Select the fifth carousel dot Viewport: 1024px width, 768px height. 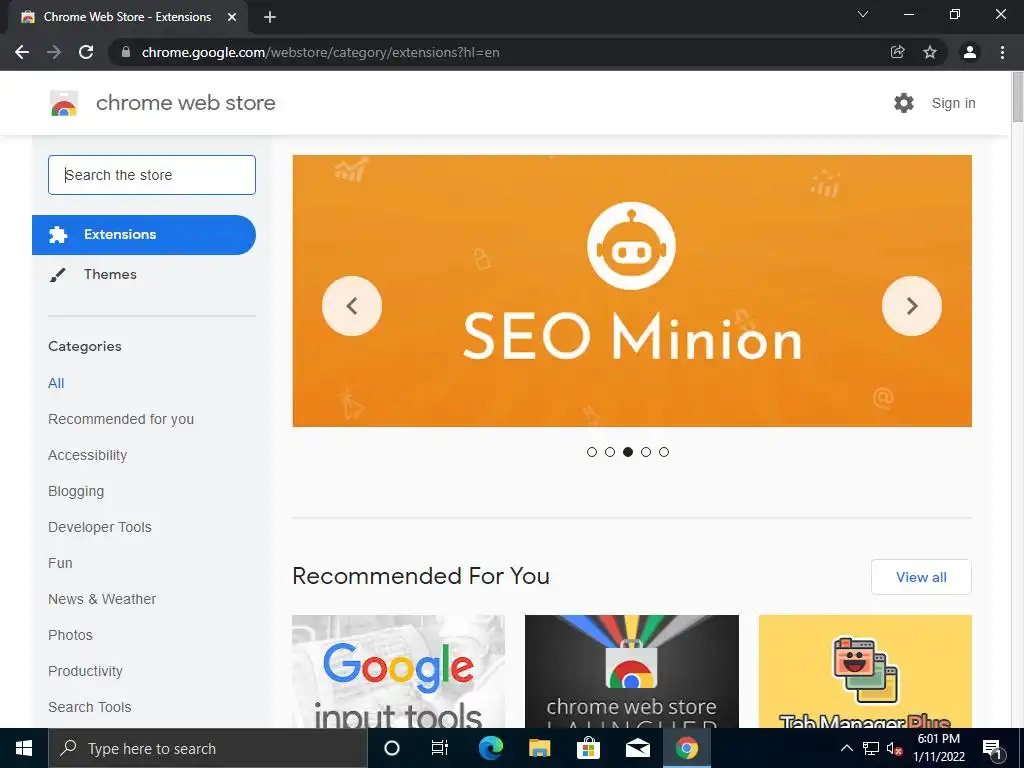pos(664,452)
